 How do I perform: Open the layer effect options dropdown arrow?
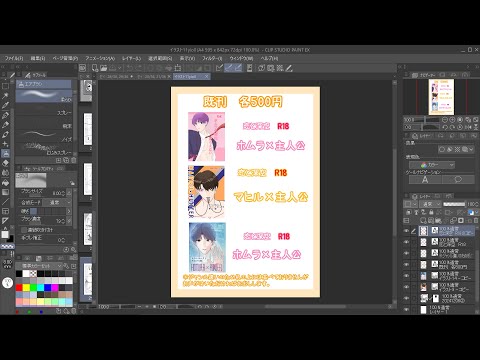pos(471,149)
